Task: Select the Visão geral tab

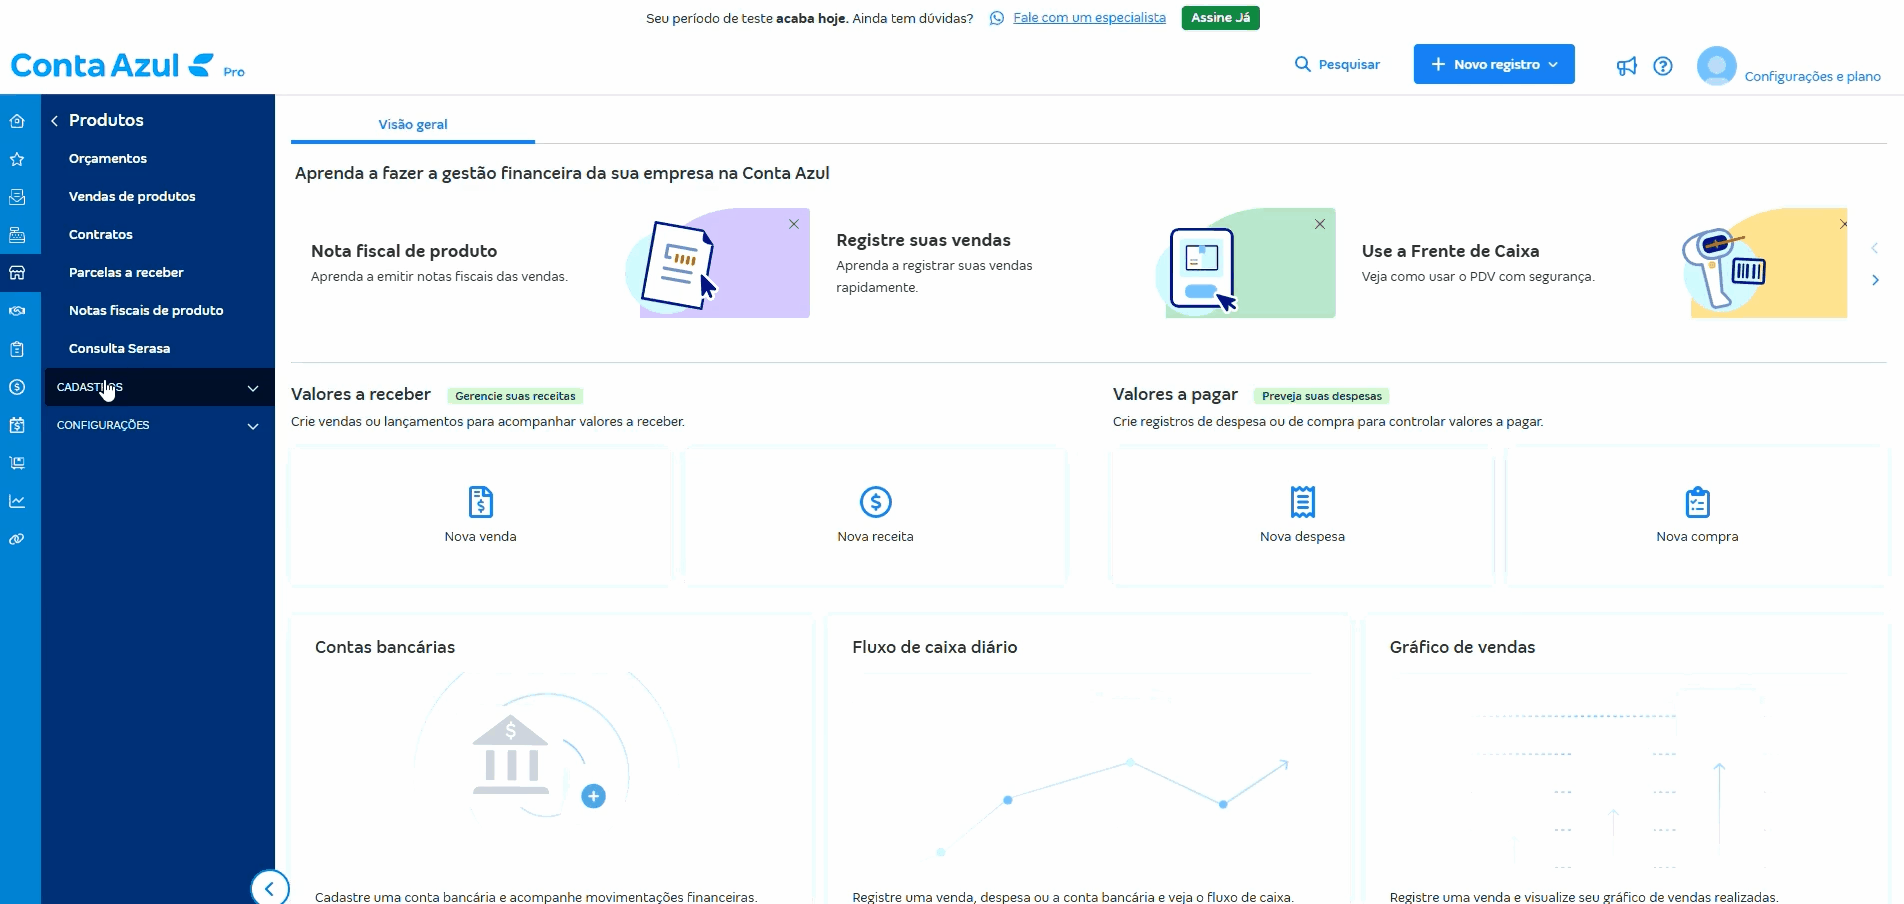Action: coord(412,125)
